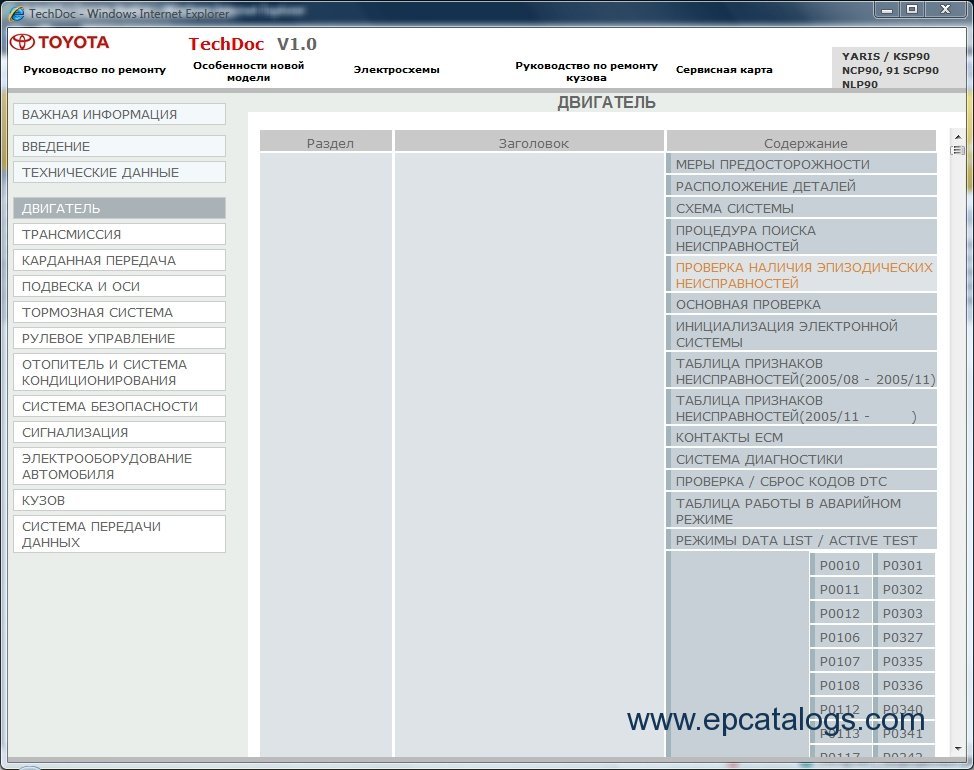Open ТЕХНИЧЕСКИЕ ДАННЫЕ section
The width and height of the screenshot is (974, 770).
coord(119,173)
